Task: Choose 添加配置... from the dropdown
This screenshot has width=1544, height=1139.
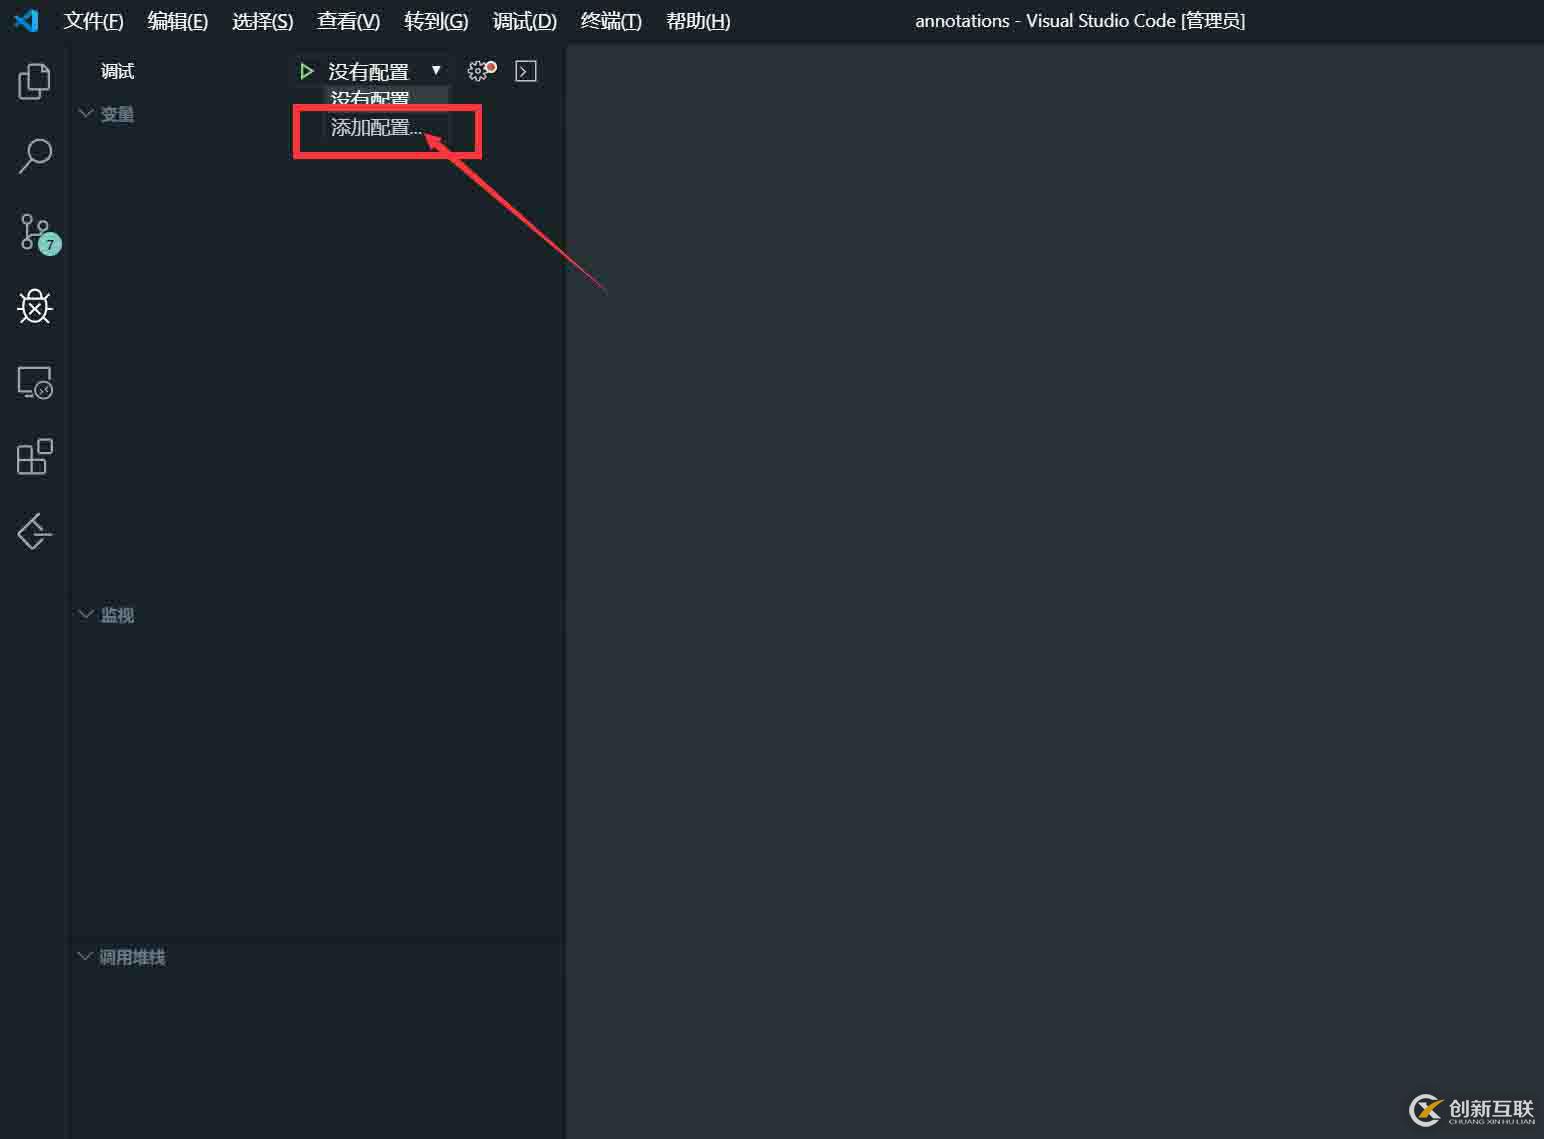Action: [x=376, y=127]
